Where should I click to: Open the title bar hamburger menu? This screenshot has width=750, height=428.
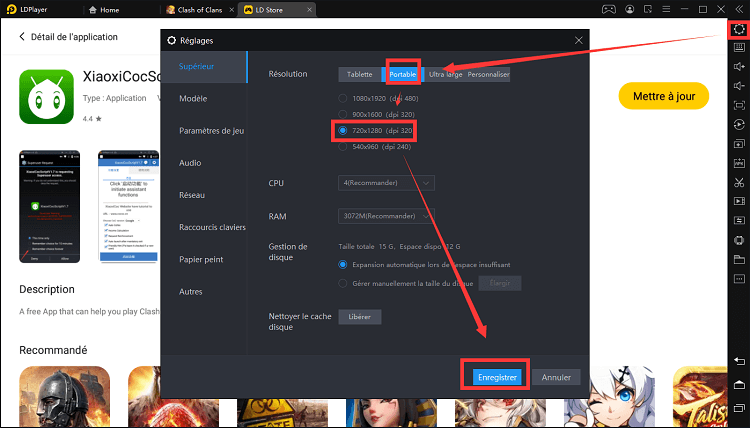point(666,9)
